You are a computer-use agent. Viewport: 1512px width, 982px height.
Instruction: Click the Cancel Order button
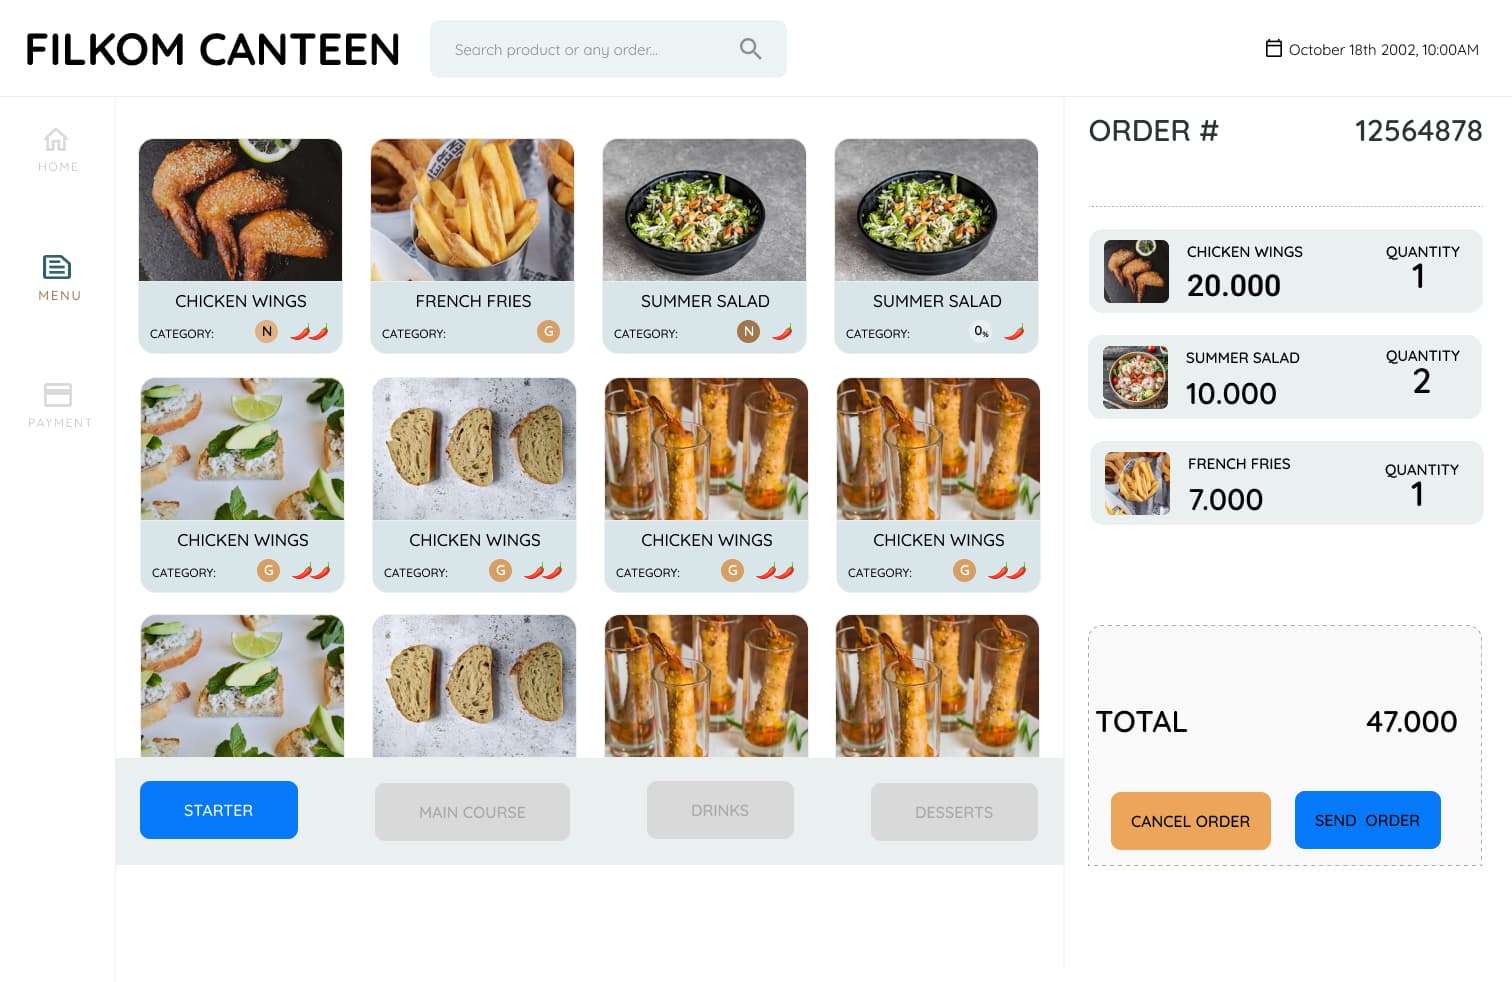[x=1190, y=820]
